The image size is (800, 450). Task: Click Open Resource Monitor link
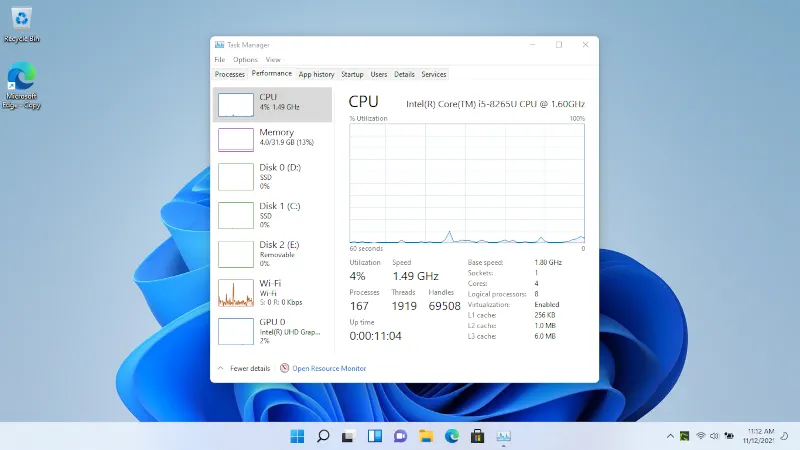click(329, 368)
